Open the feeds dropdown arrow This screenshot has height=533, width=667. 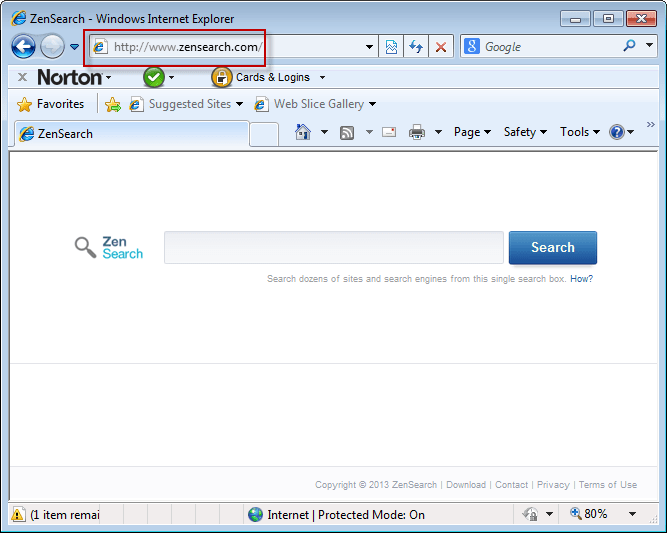(x=369, y=132)
